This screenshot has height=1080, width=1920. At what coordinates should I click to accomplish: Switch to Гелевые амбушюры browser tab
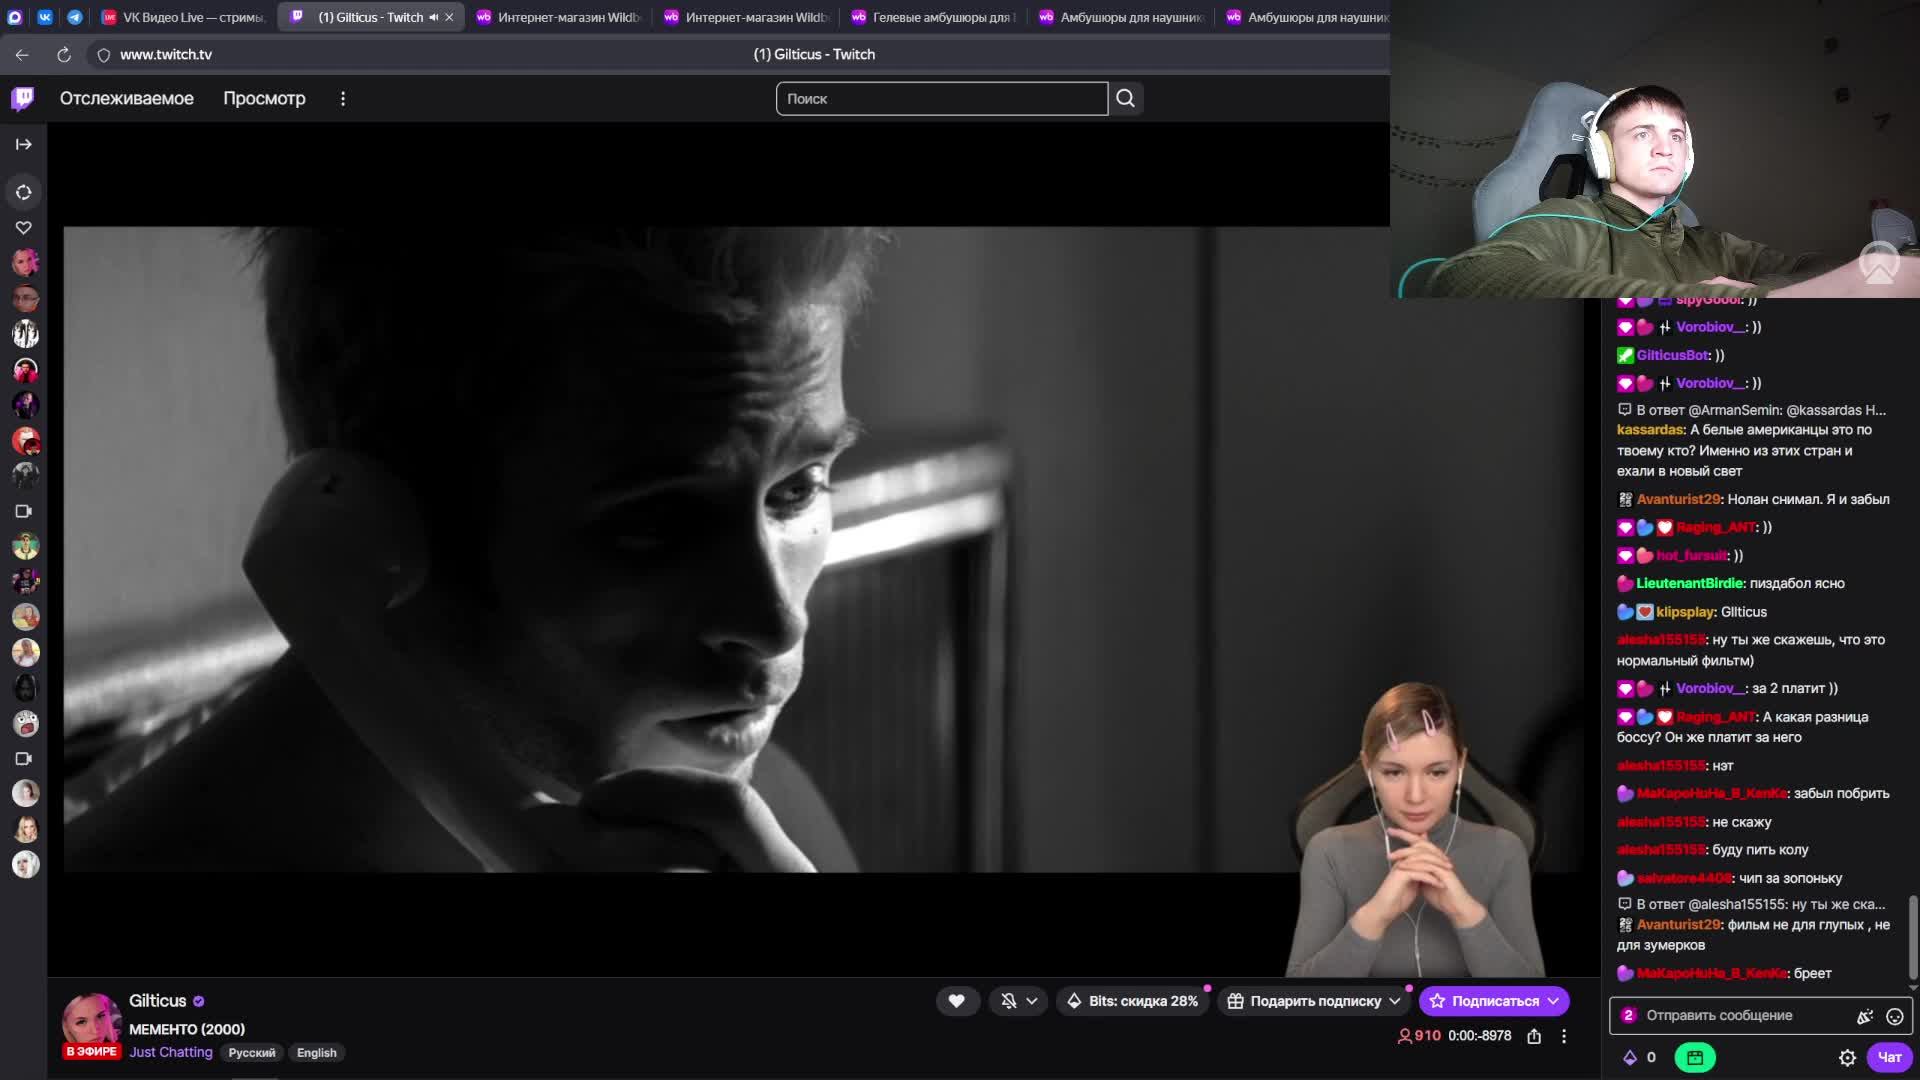click(x=933, y=17)
